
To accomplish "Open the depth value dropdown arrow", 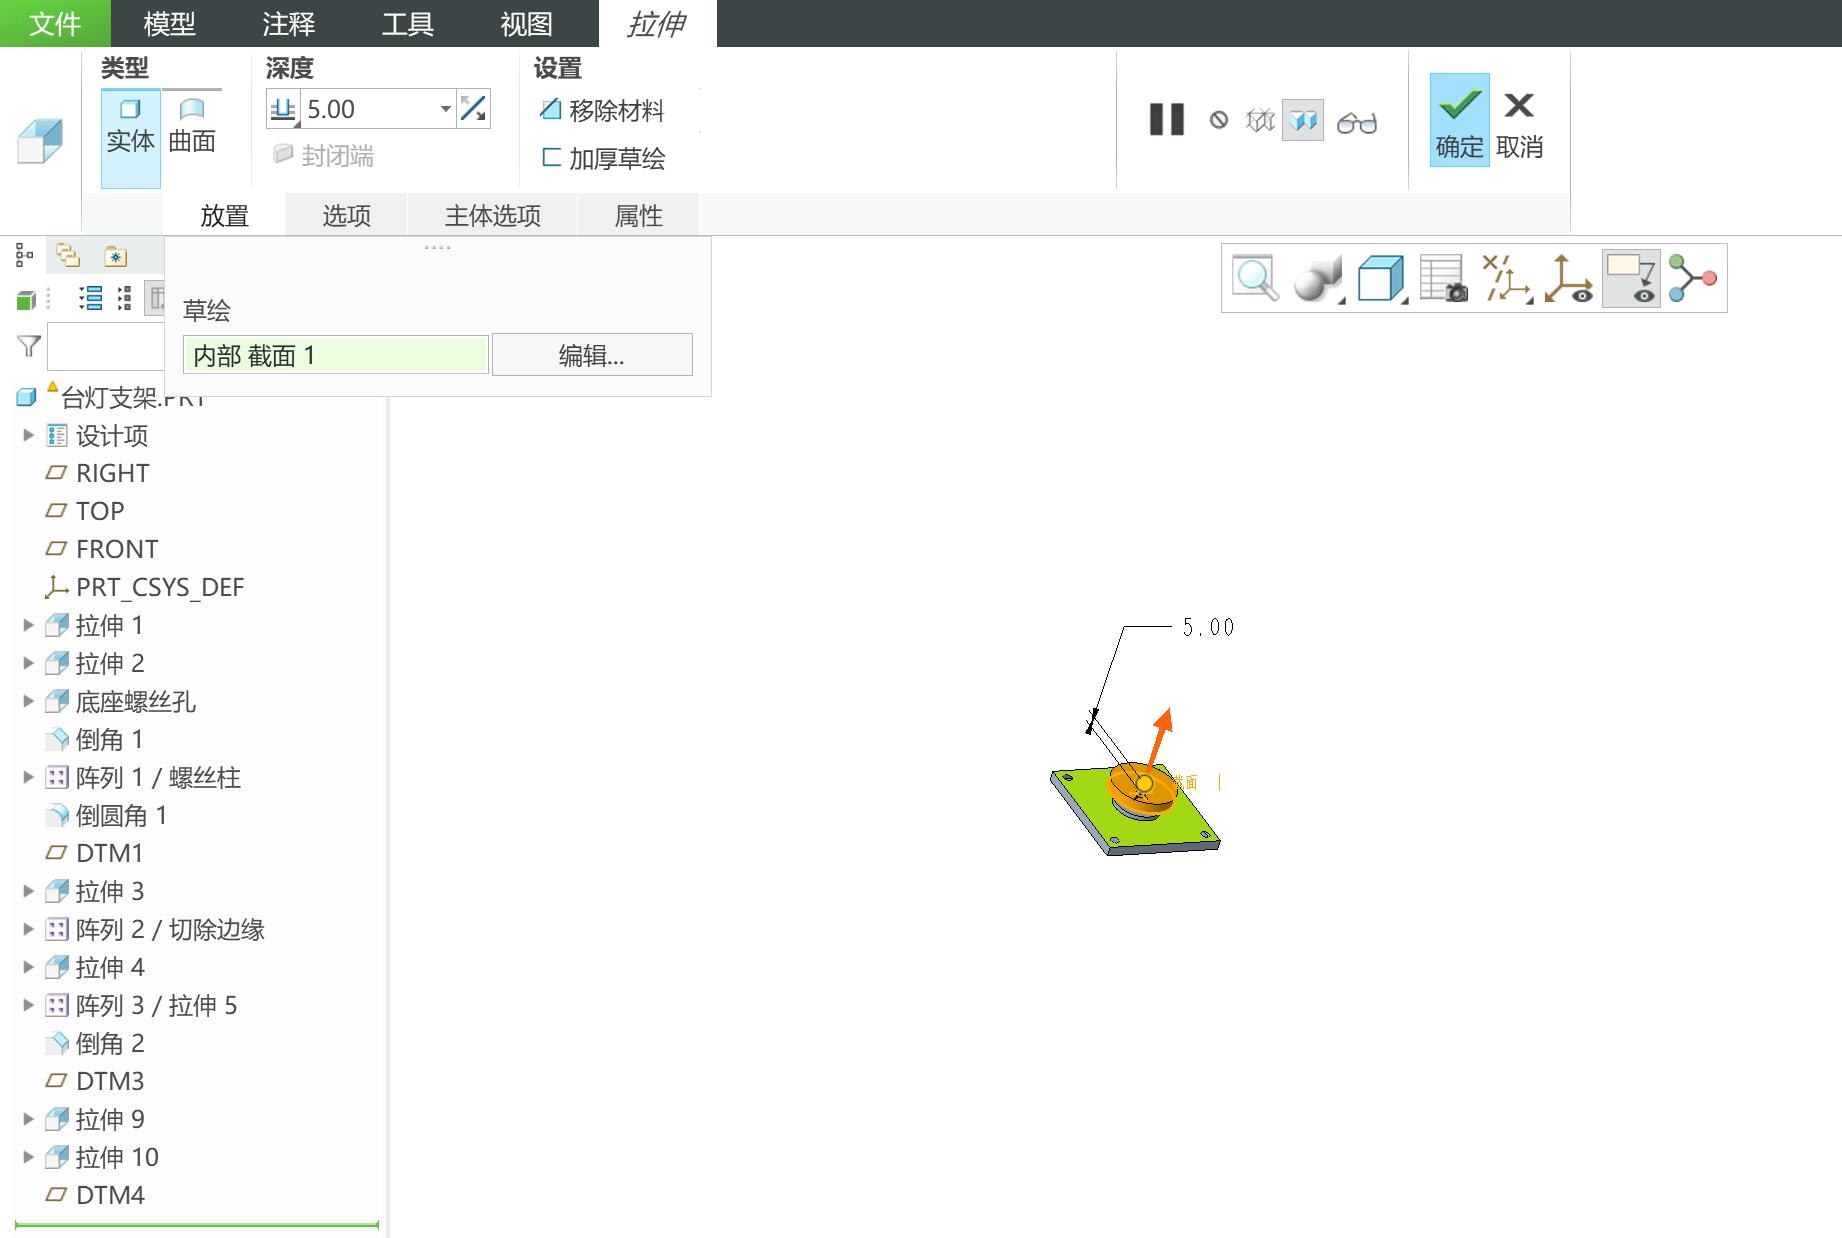I will [x=445, y=109].
